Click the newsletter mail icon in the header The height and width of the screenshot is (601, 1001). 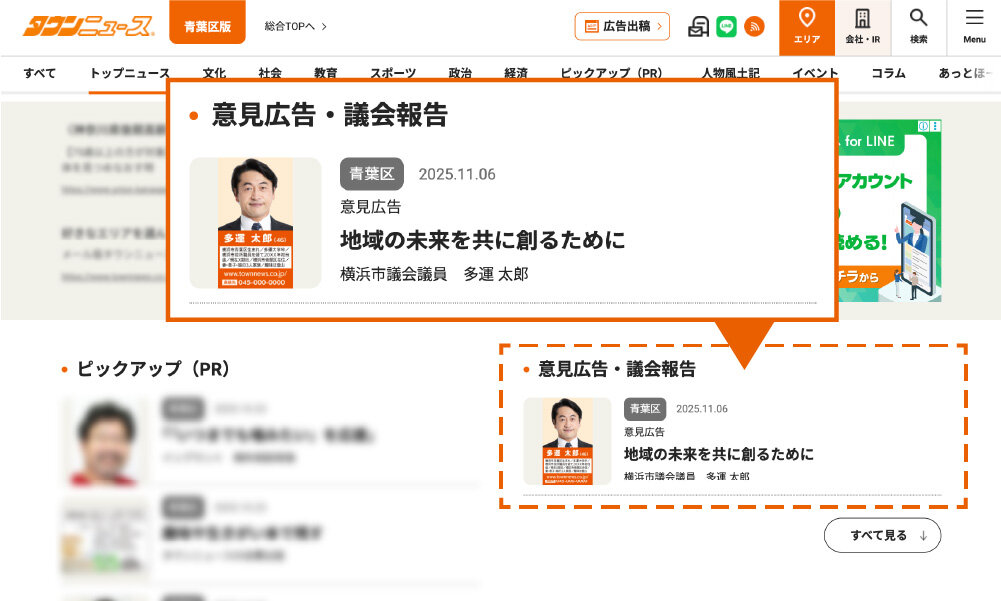(x=699, y=26)
